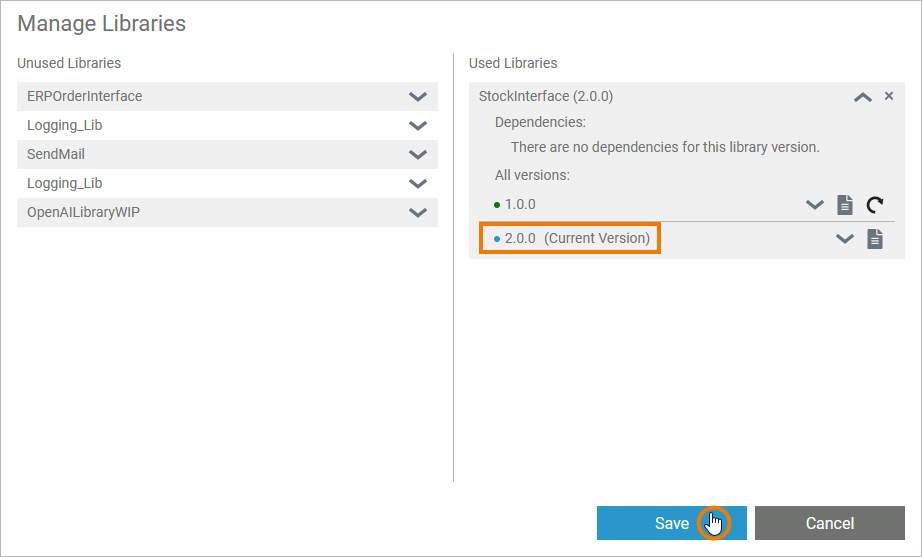Select the ERPOrderInterface library name
Viewport: 922px width, 557px height.
click(x=85, y=97)
